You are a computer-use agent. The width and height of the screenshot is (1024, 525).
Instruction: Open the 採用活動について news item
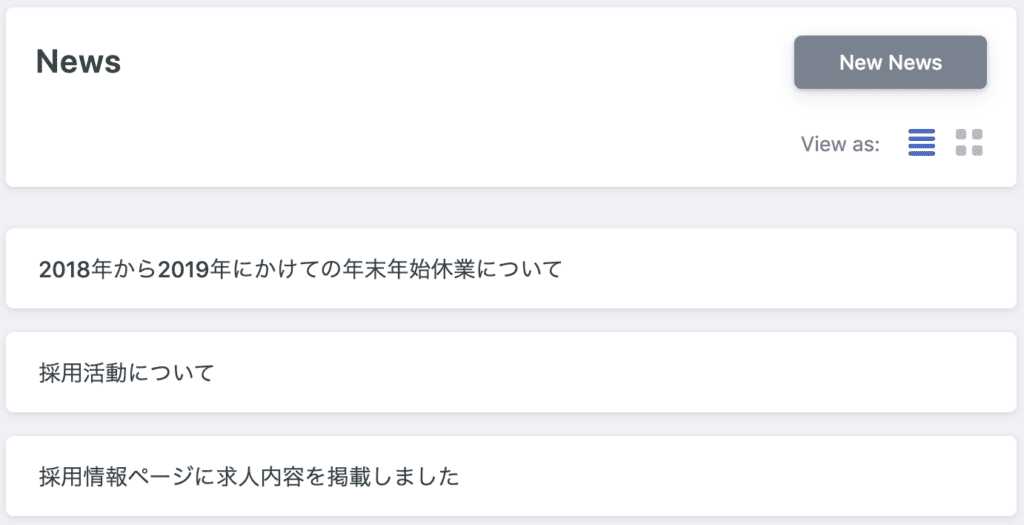[x=512, y=372]
